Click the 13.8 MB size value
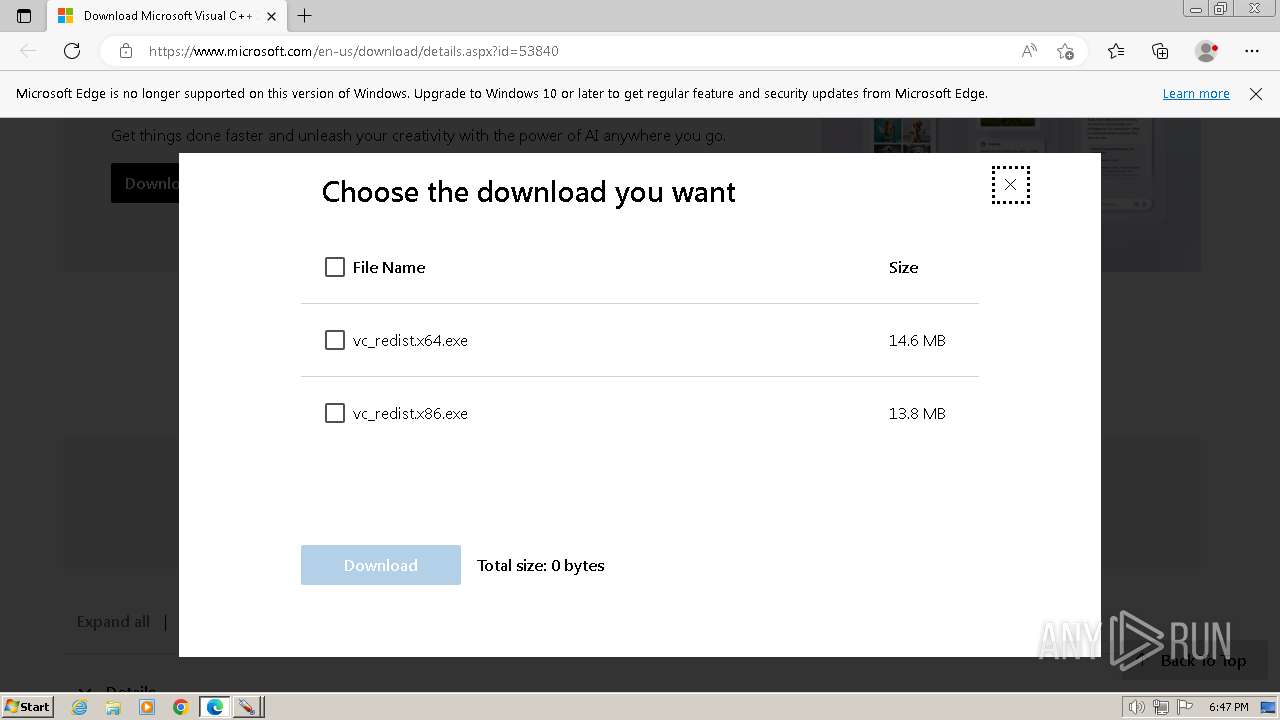Viewport: 1280px width, 720px height. click(x=917, y=413)
